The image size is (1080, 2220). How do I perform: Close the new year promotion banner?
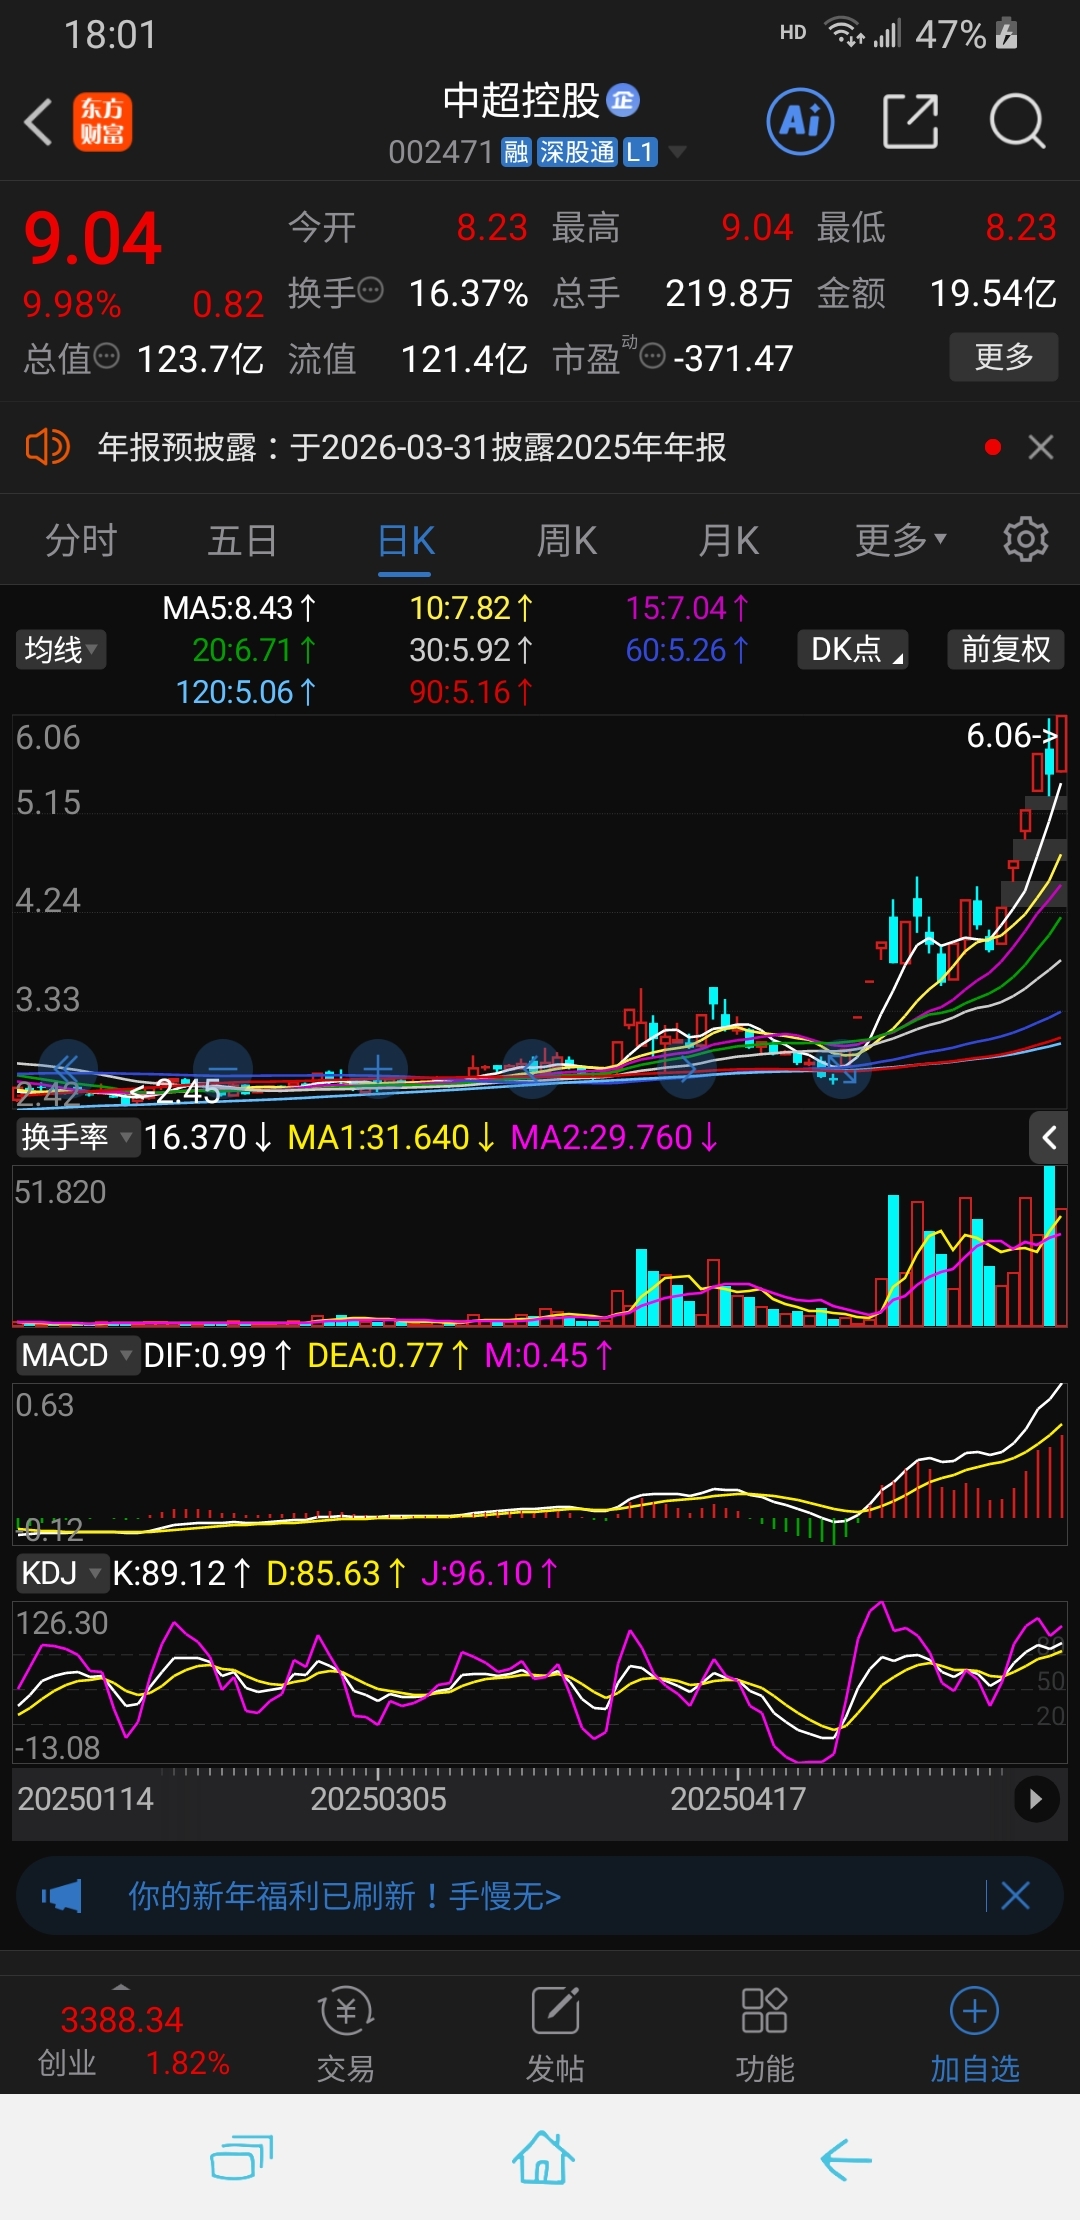pyautogui.click(x=1015, y=1895)
